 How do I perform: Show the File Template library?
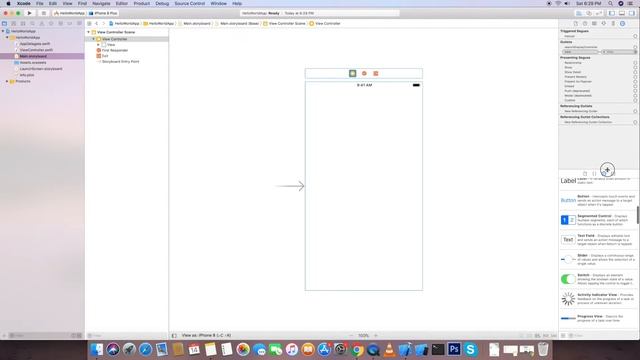click(585, 174)
